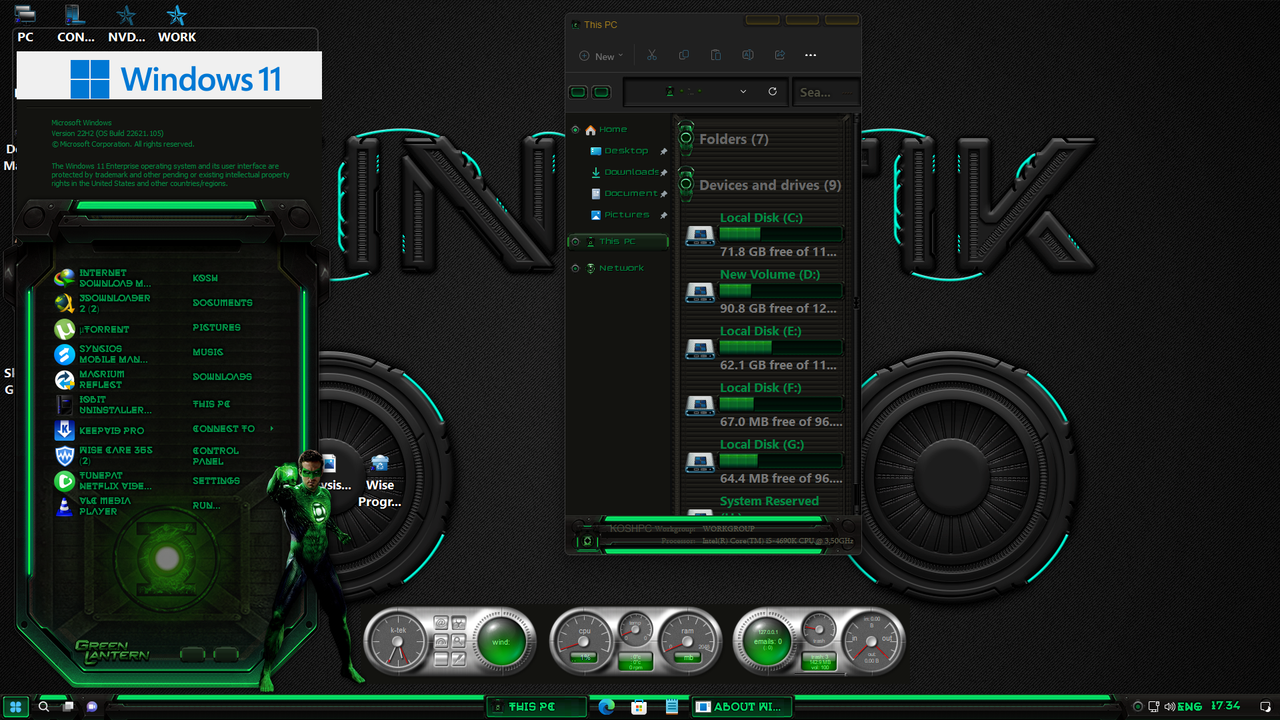Launch Syncios Mobile Manager app
Image resolution: width=1280 pixels, height=720 pixels.
(102, 354)
